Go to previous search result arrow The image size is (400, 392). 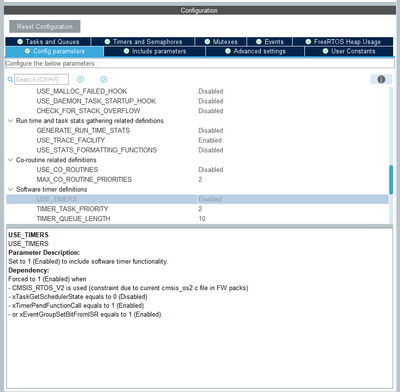point(80,79)
